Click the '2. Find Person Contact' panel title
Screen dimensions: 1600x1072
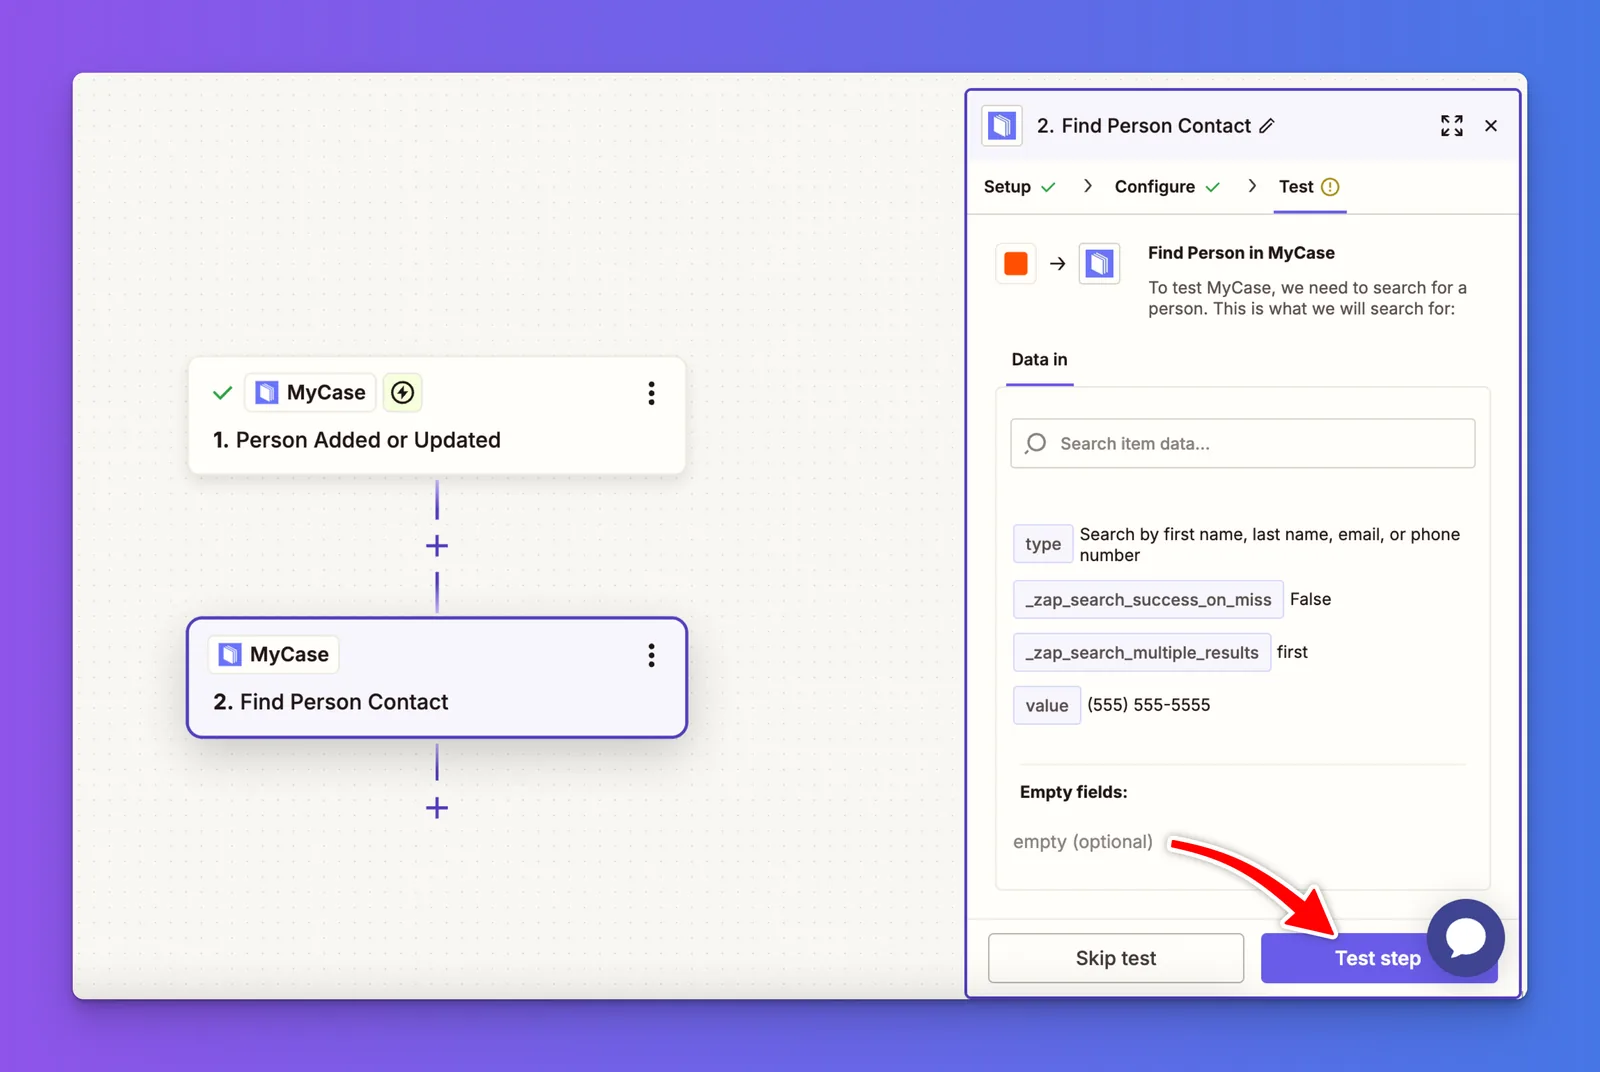1144,126
